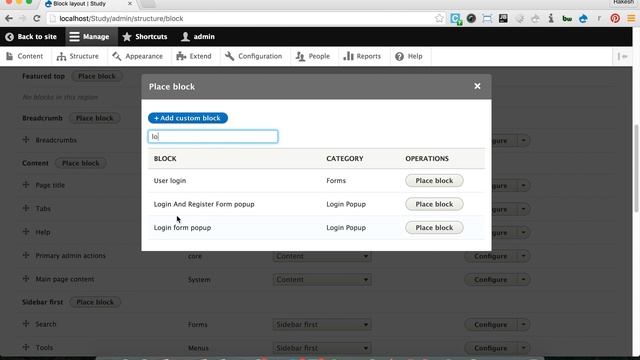Expand operations arrow for Tools block
The image size is (640, 360).
click(524, 348)
